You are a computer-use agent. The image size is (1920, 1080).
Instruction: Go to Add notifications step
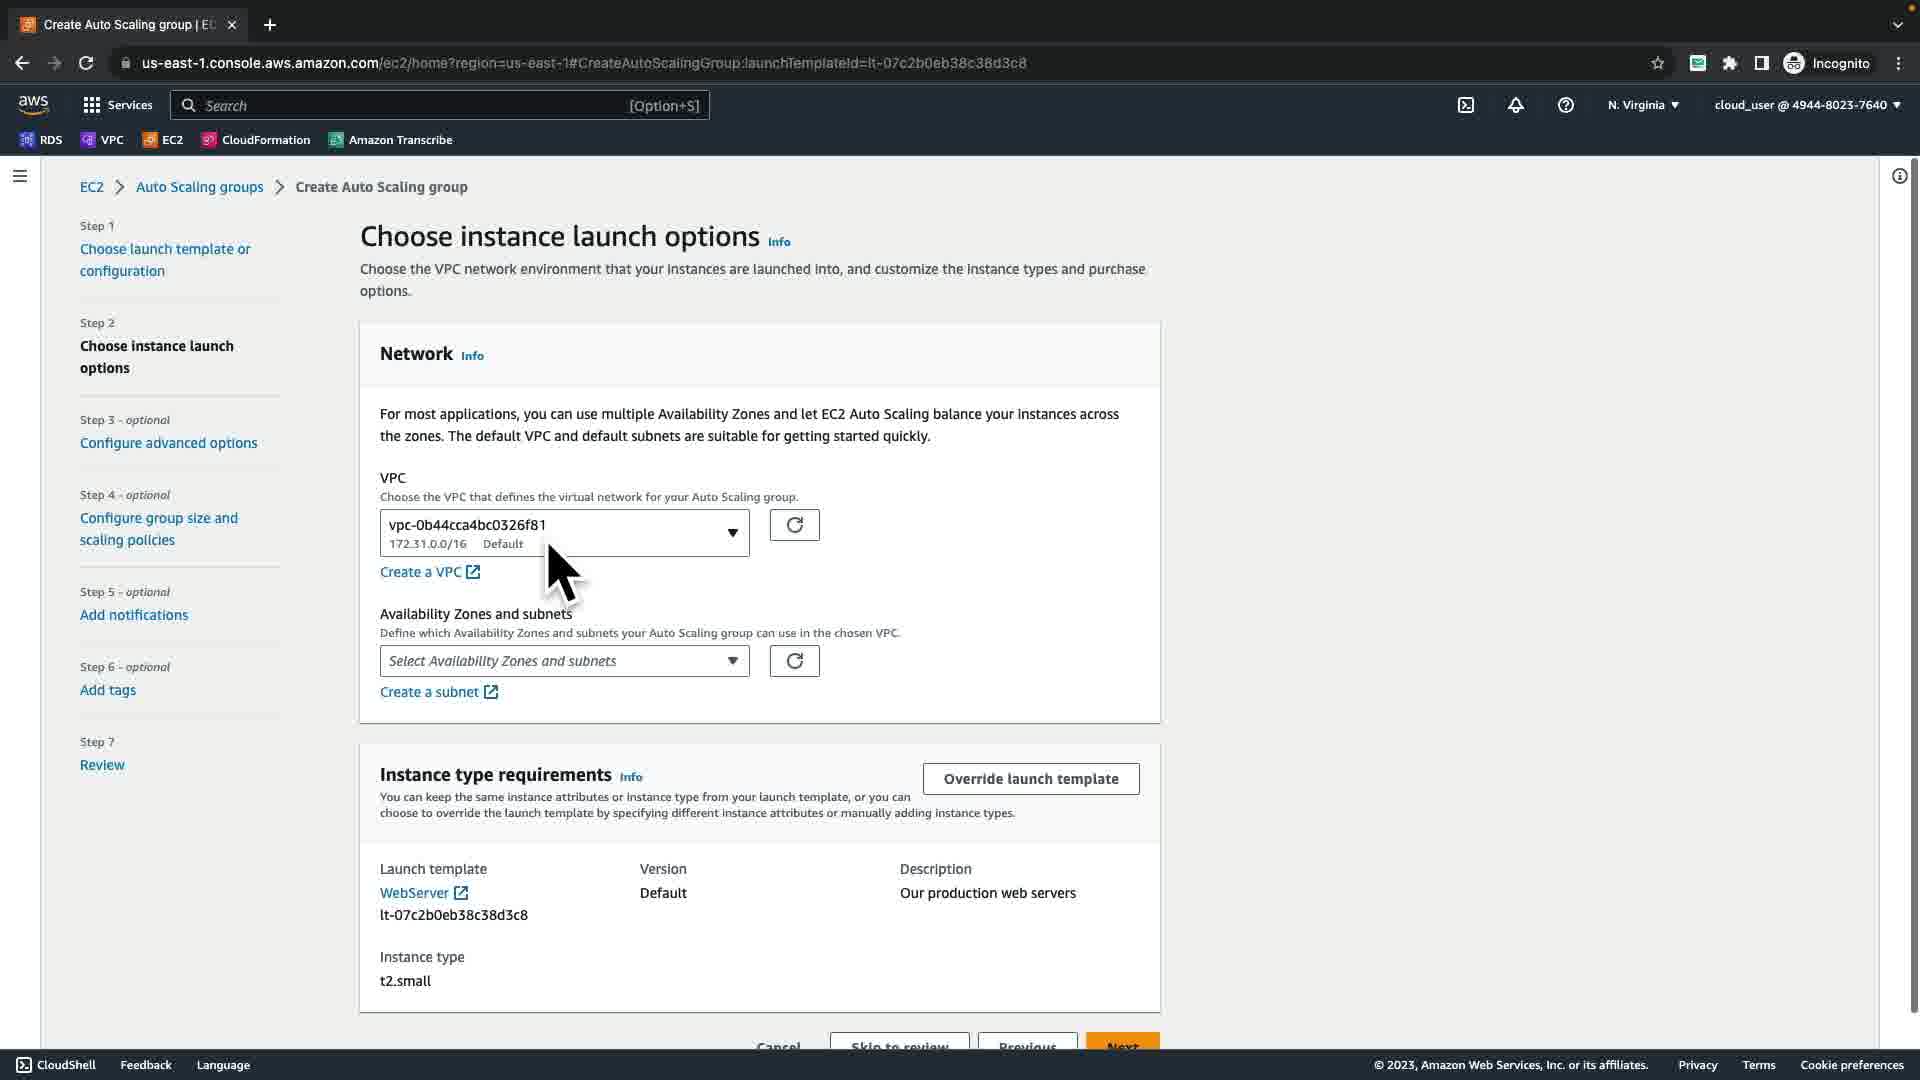(x=134, y=615)
